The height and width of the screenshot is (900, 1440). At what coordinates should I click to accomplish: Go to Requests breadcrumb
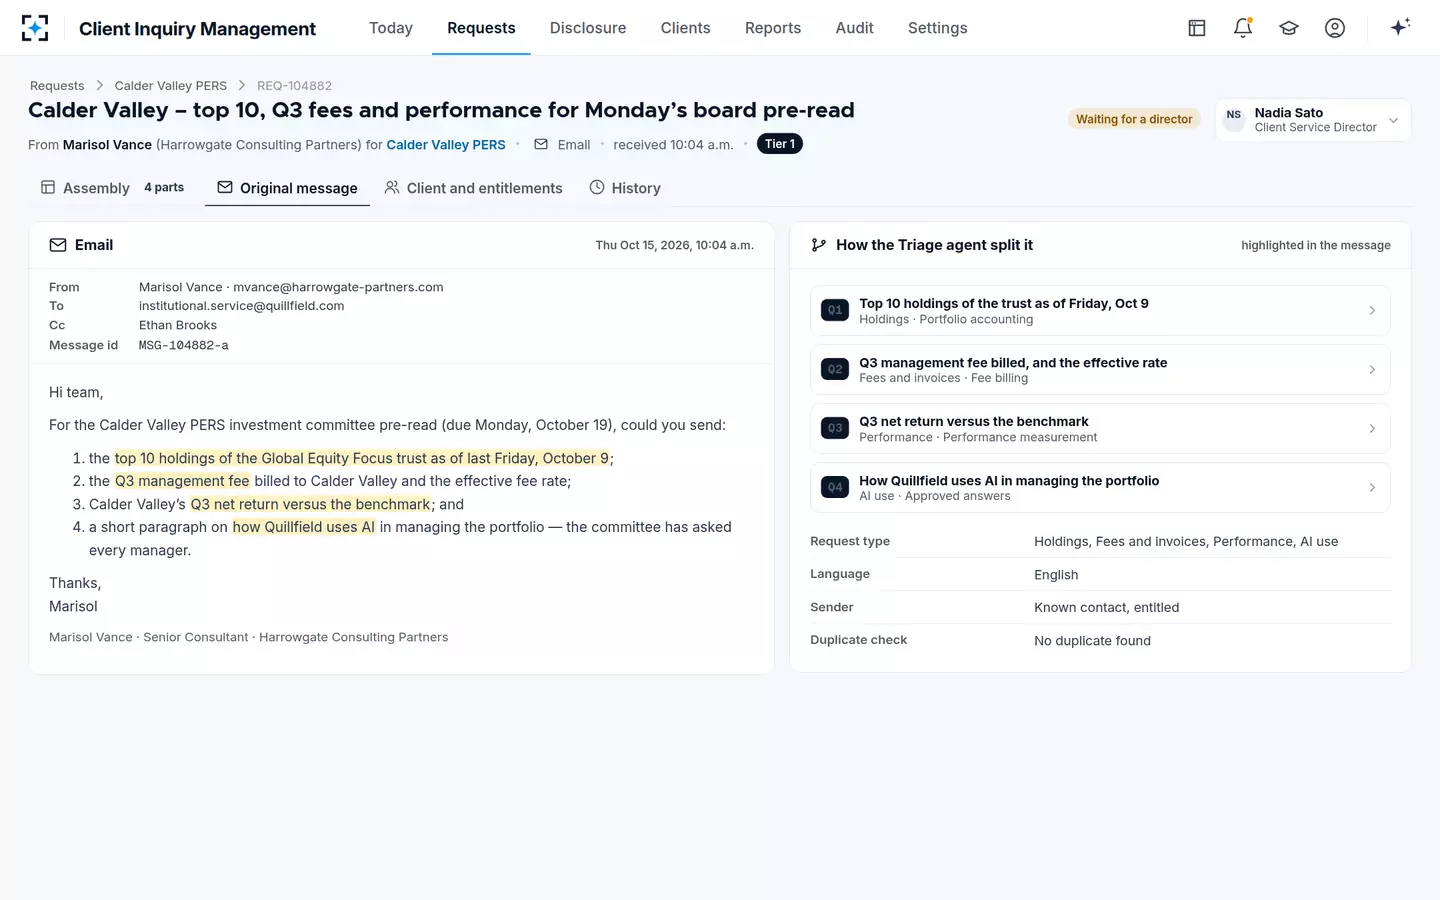point(57,86)
